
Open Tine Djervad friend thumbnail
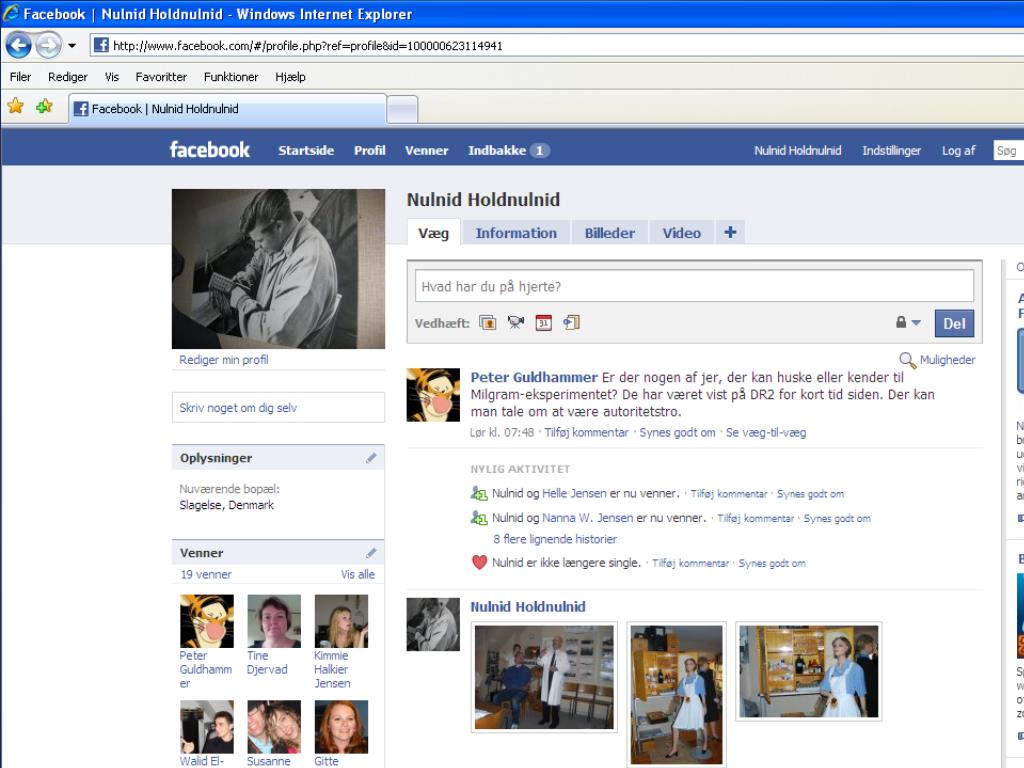(274, 621)
